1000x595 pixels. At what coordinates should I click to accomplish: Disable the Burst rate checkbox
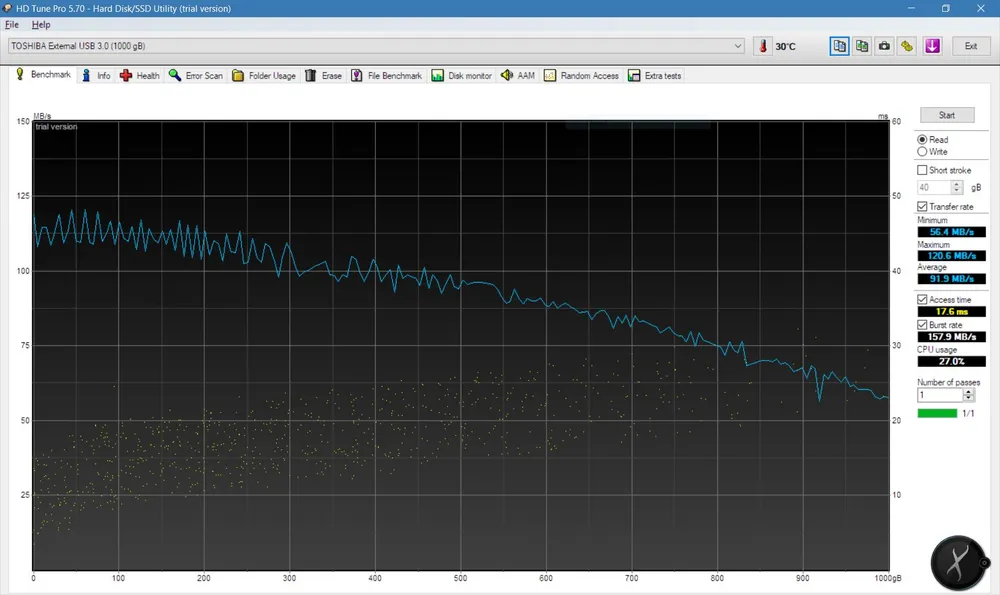(x=922, y=325)
